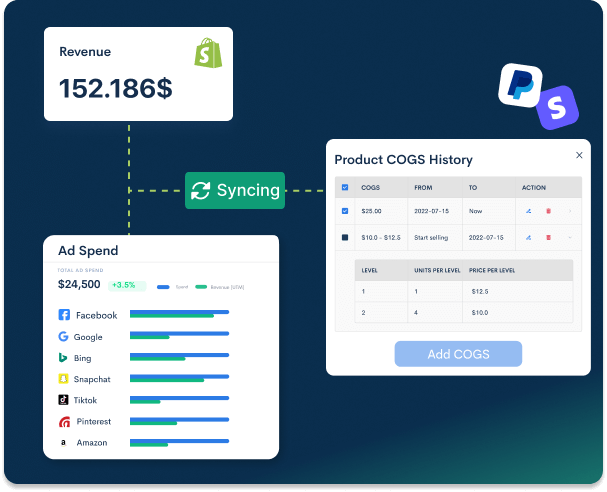Edit the $25.00 COGS entry
This screenshot has width=607, height=492.
529,211
